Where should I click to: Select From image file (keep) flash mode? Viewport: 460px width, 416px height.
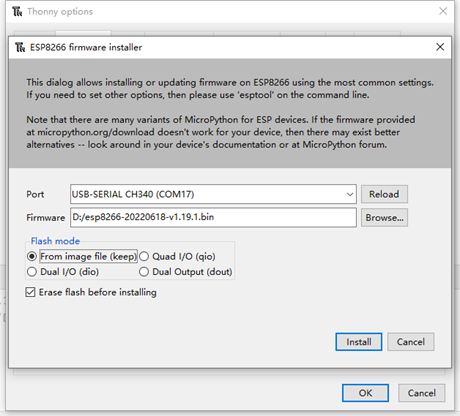coord(32,256)
